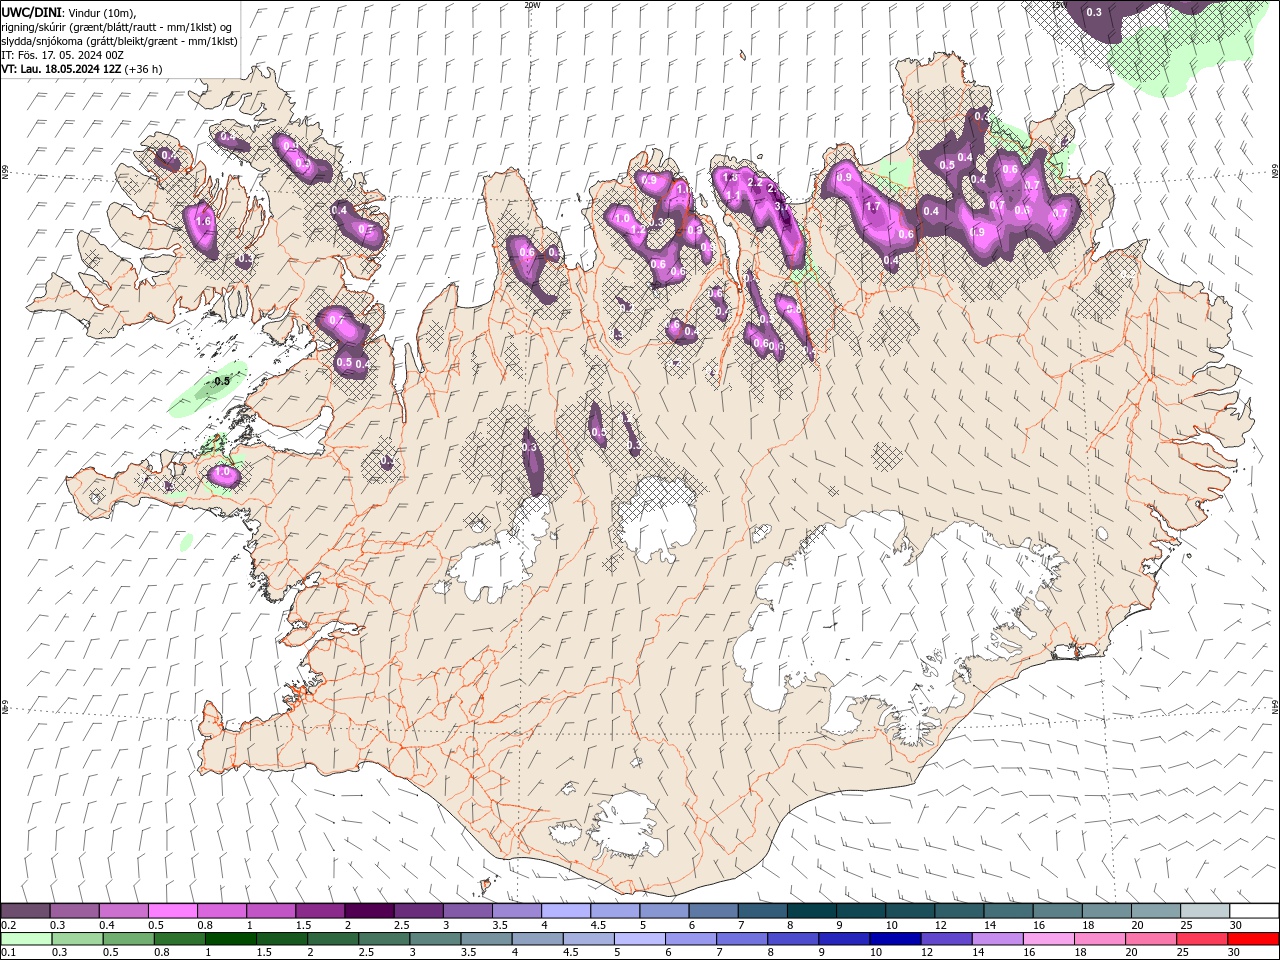Click the 2.2 precipitation value on the map

click(755, 183)
